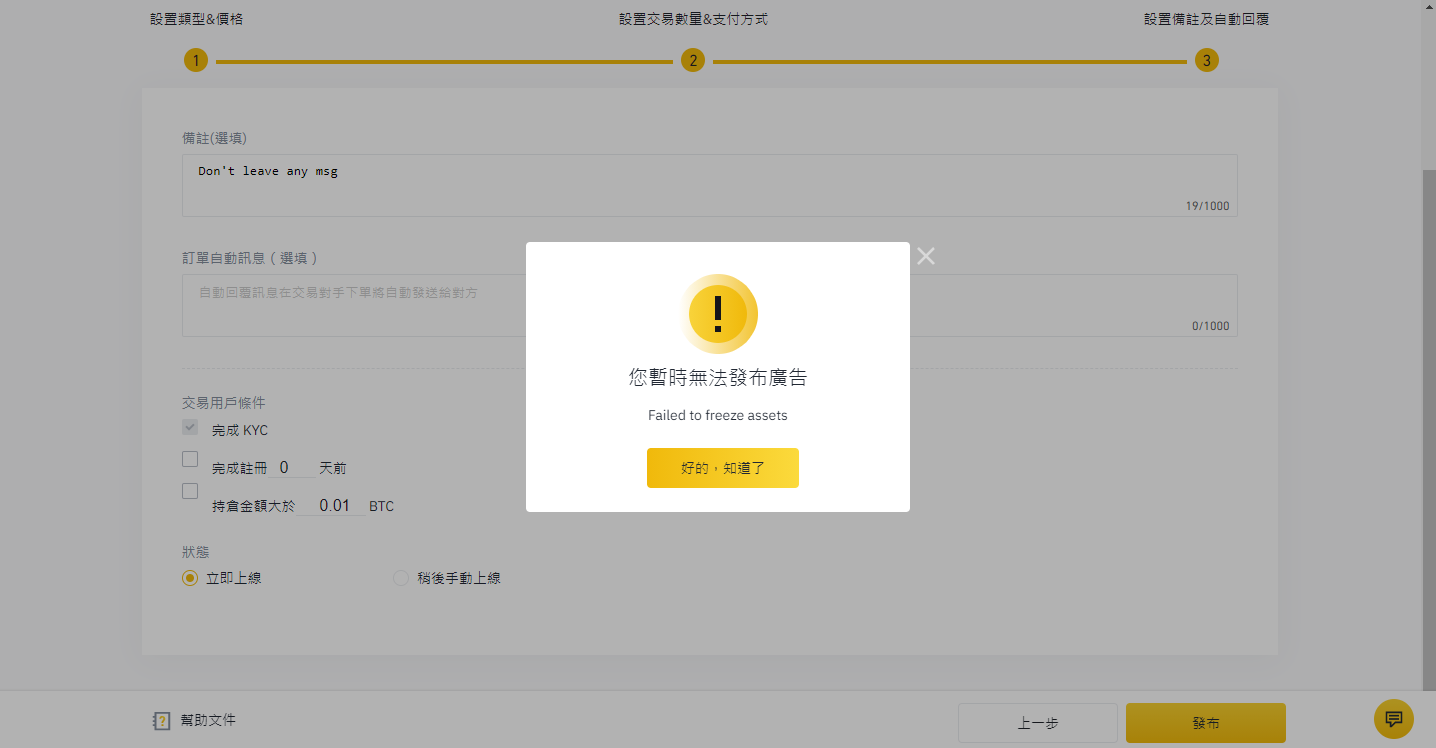Click the 好的，知道了 confirmation button
Viewport: 1436px width, 748px height.
[x=722, y=467]
